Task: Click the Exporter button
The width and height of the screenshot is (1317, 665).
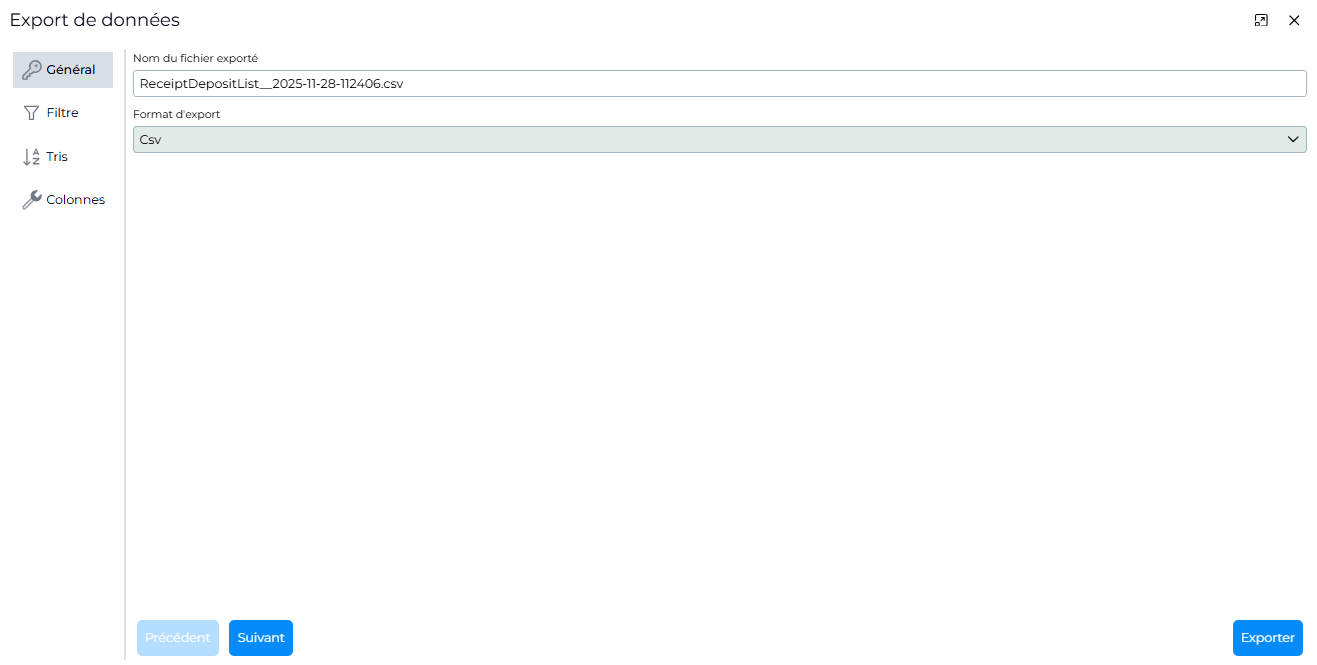Action: (x=1268, y=638)
